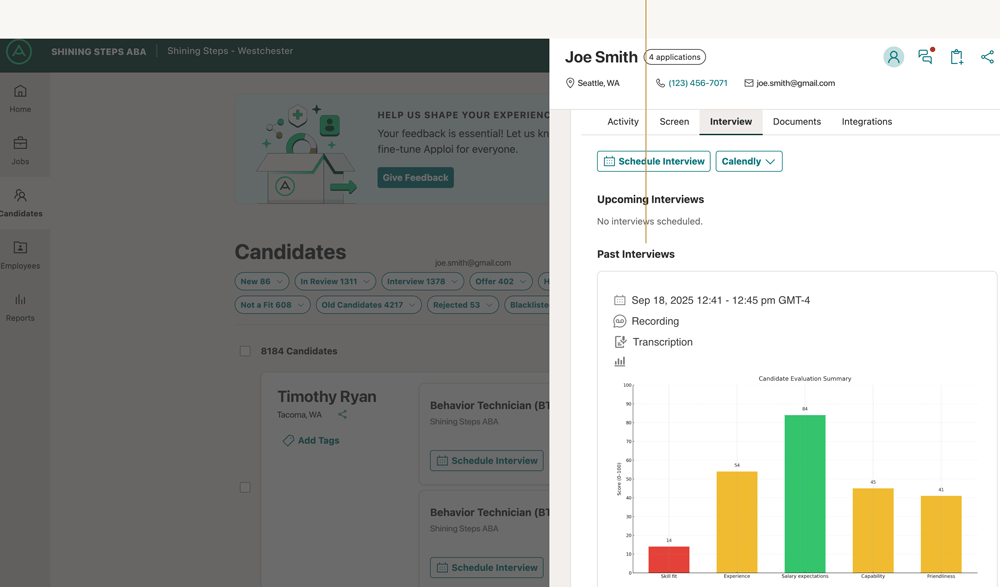The height and width of the screenshot is (587, 1000).
Task: Click share icon in Joe Smith header
Action: click(987, 57)
